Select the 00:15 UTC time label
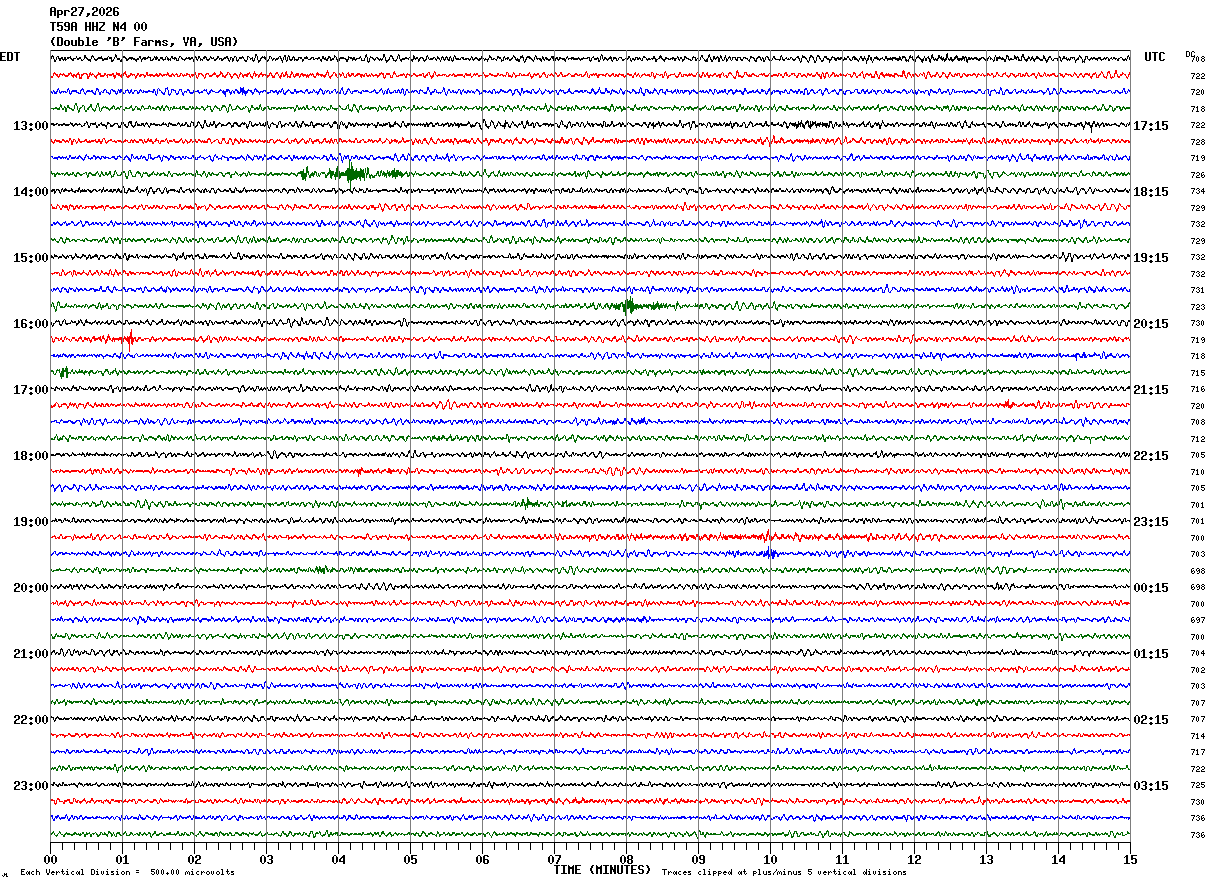Image resolution: width=1210 pixels, height=886 pixels. pyautogui.click(x=1150, y=588)
